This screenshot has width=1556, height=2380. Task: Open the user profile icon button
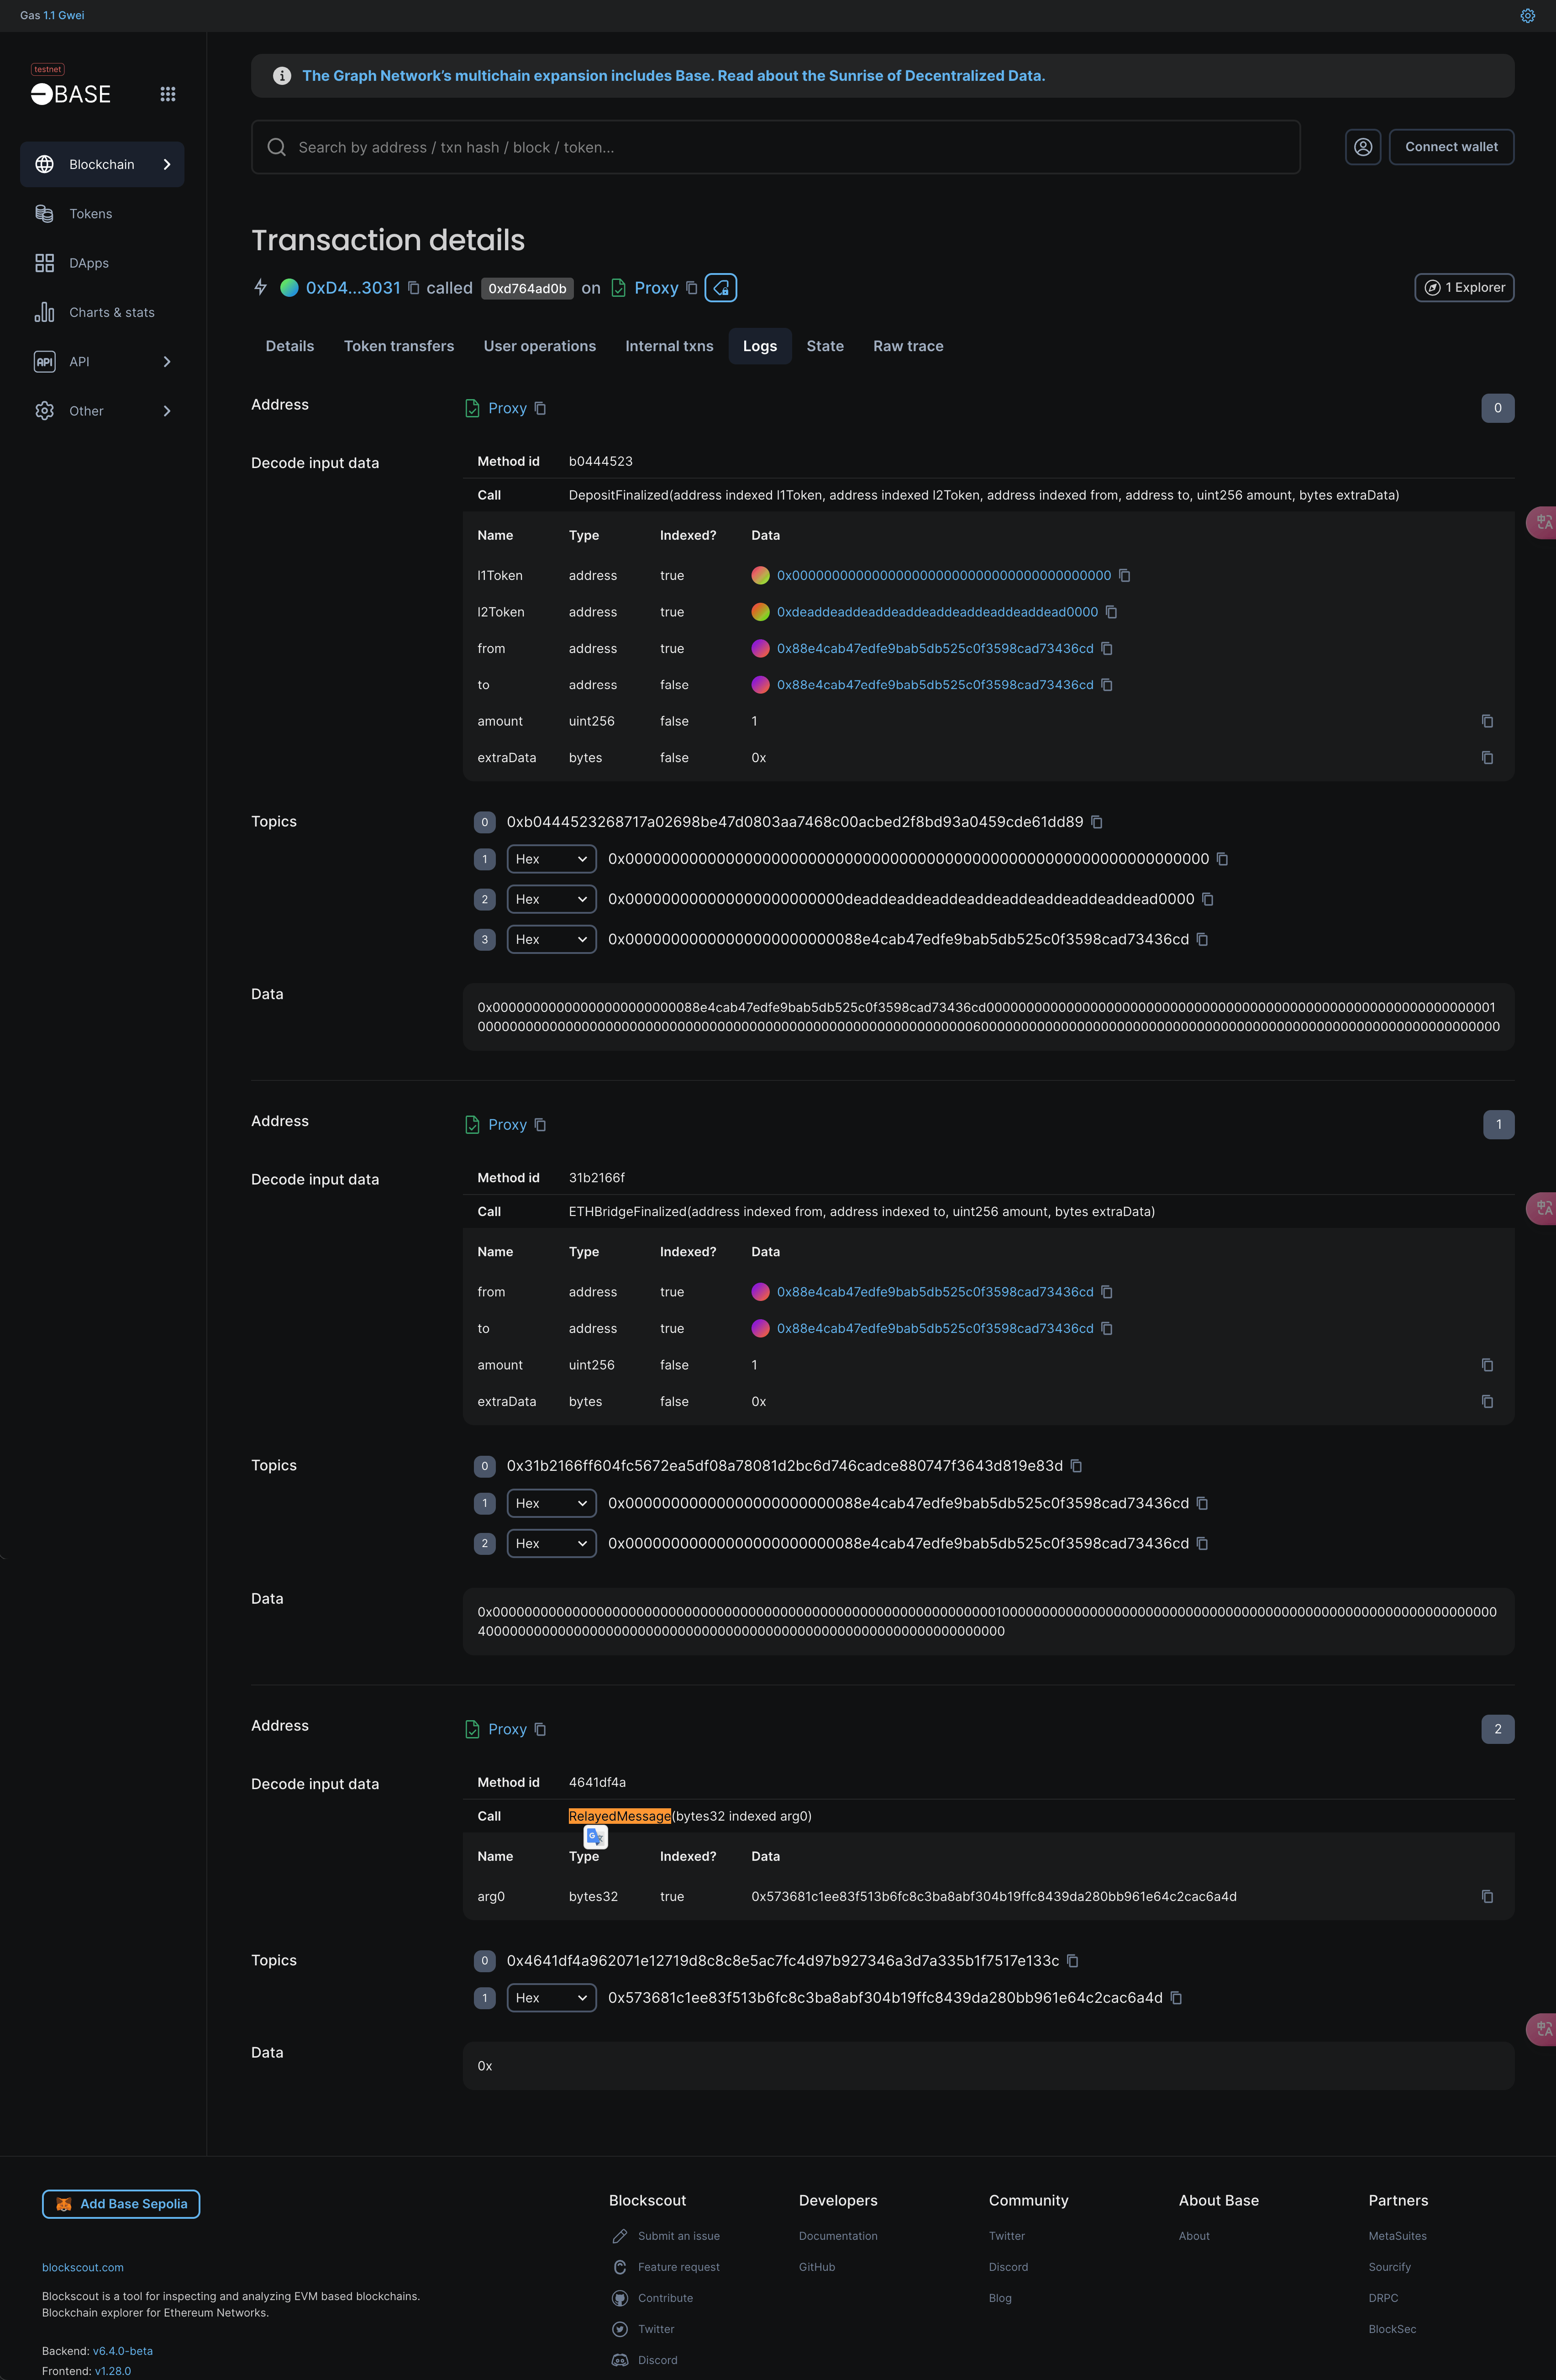[x=1362, y=147]
